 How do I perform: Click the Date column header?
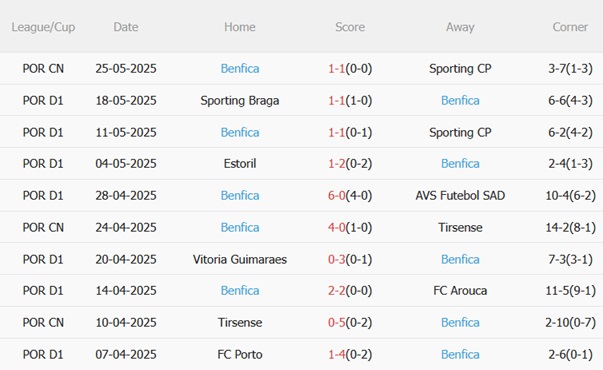(126, 27)
